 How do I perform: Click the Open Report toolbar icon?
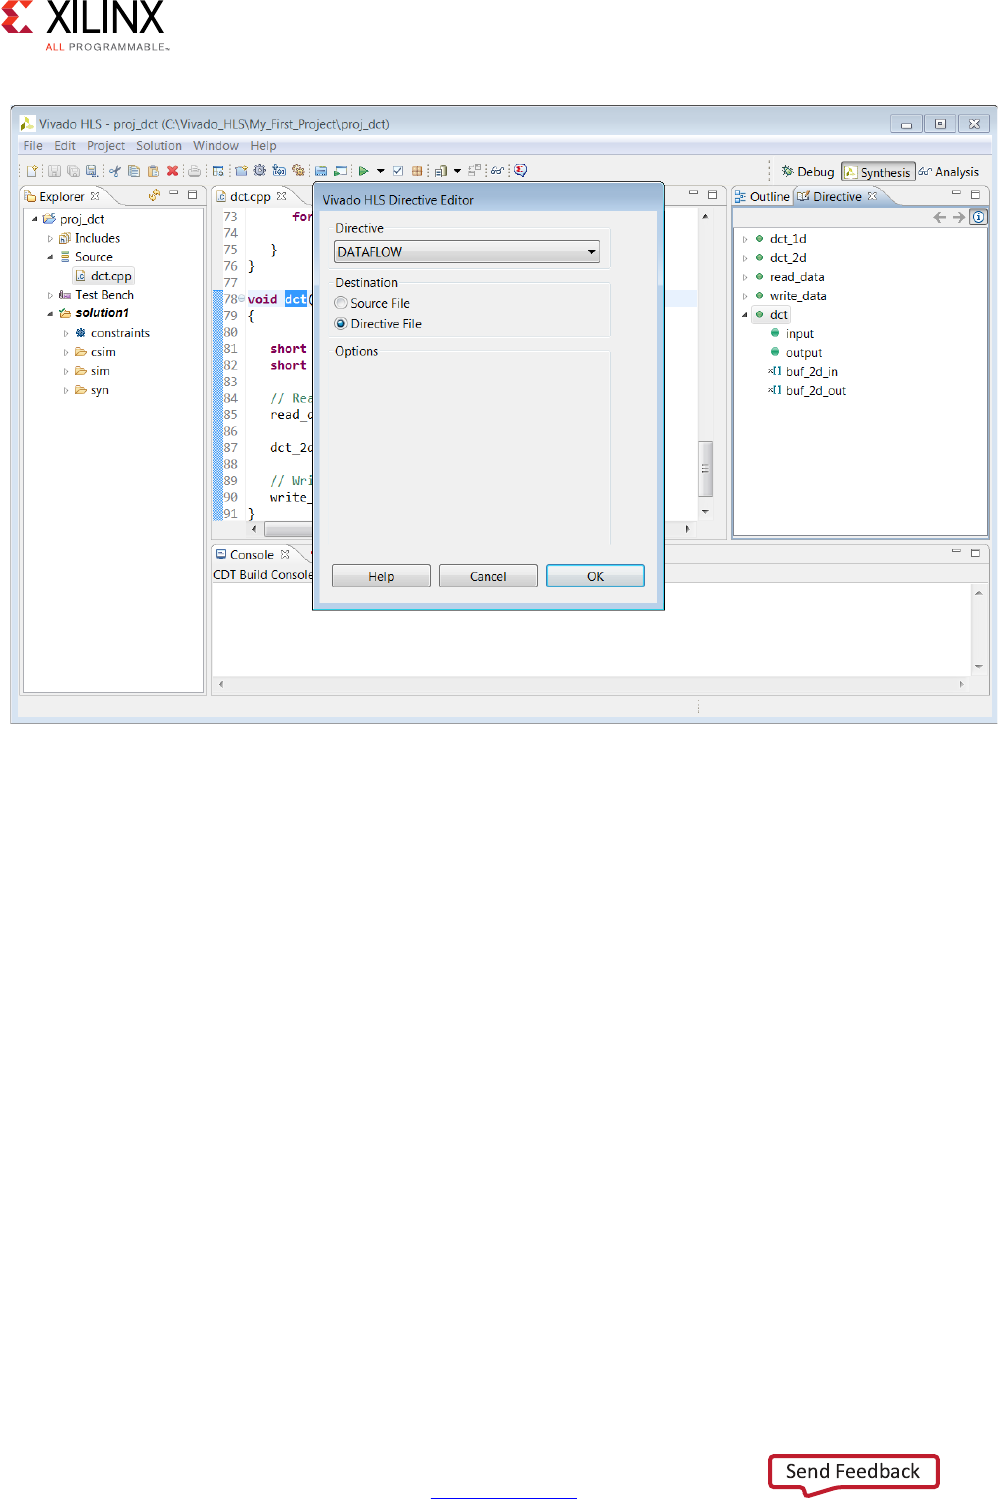(440, 171)
